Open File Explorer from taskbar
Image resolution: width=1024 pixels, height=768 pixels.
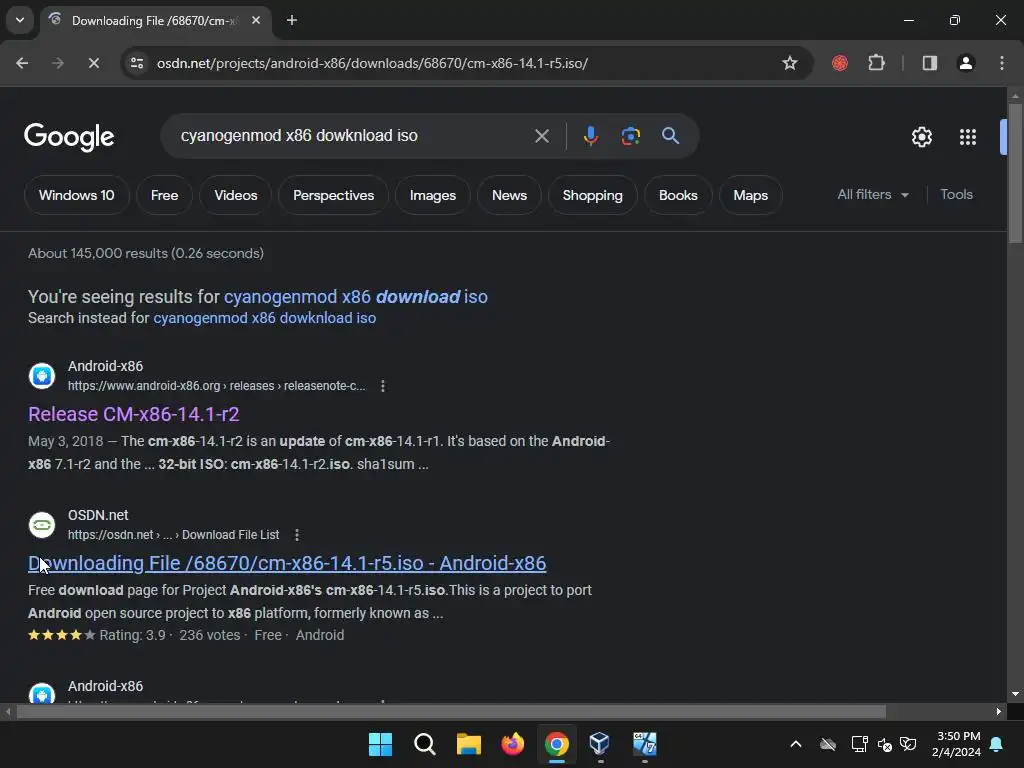point(469,744)
